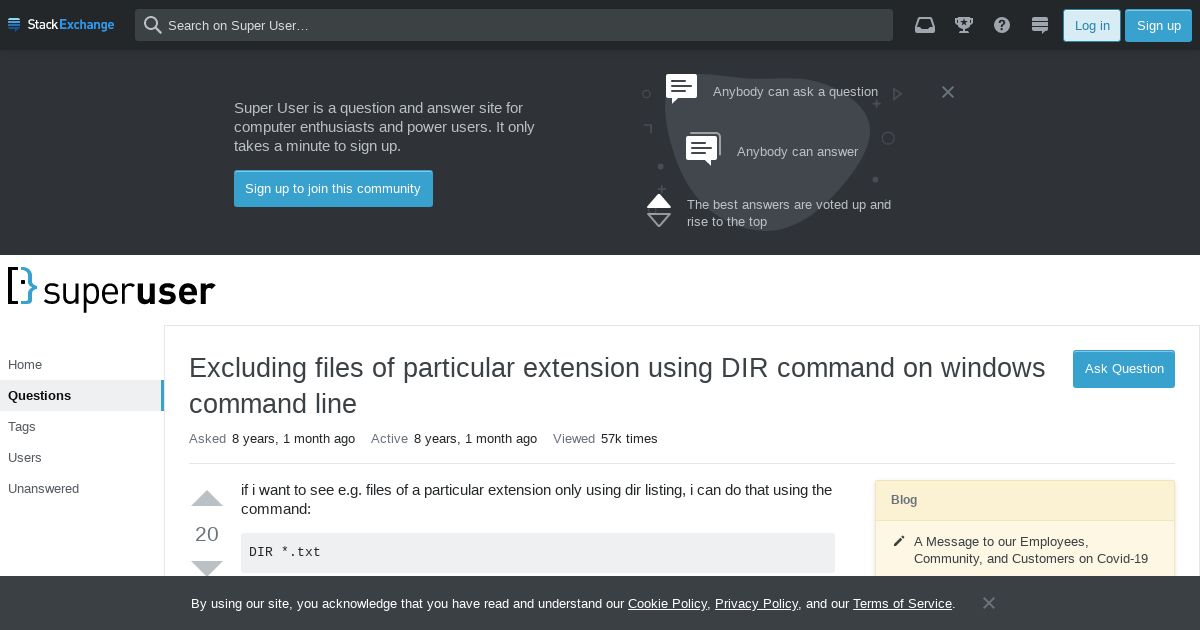
Task: Click the 'Active 8 years, 1 month ago' text
Action: (x=454, y=439)
